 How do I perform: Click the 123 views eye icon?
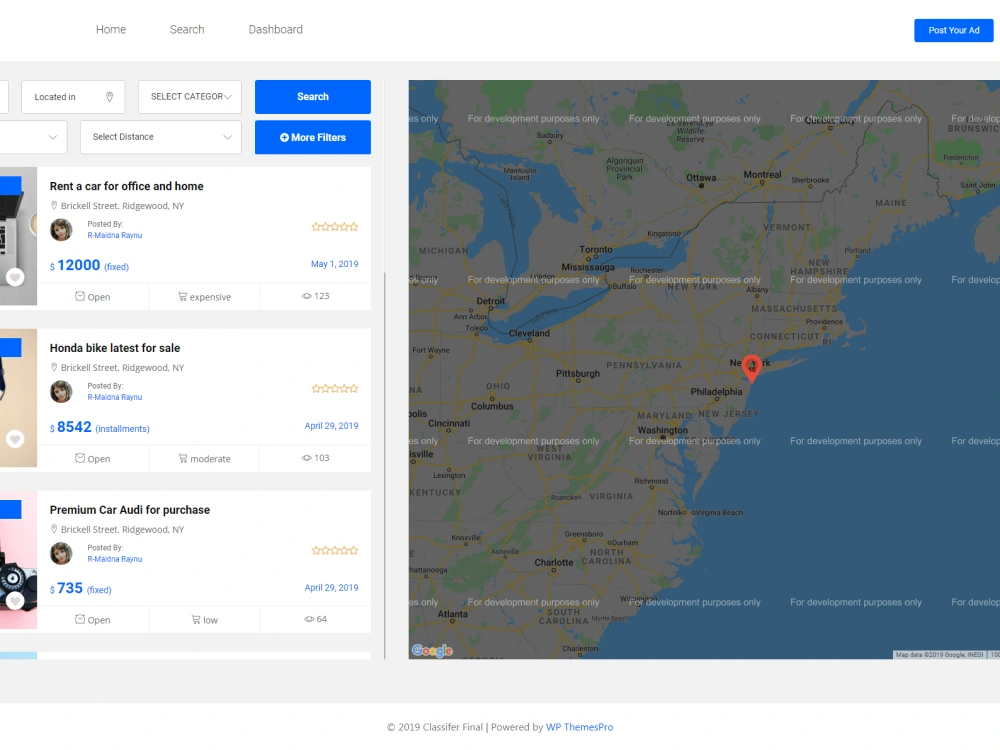click(x=307, y=296)
